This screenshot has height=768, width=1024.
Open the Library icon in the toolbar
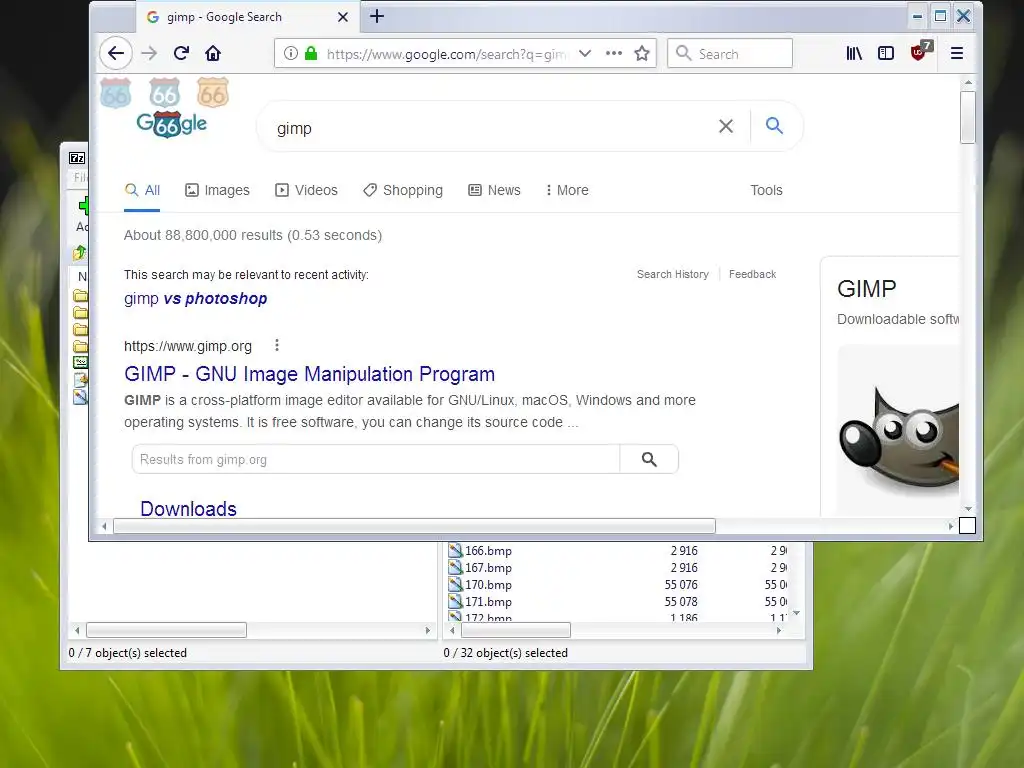pyautogui.click(x=854, y=54)
